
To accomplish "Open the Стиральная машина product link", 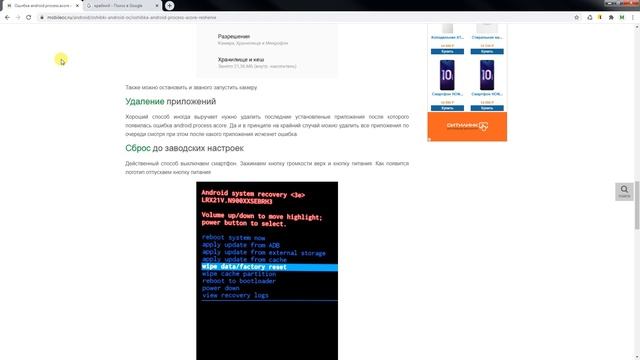I will pos(487,38).
